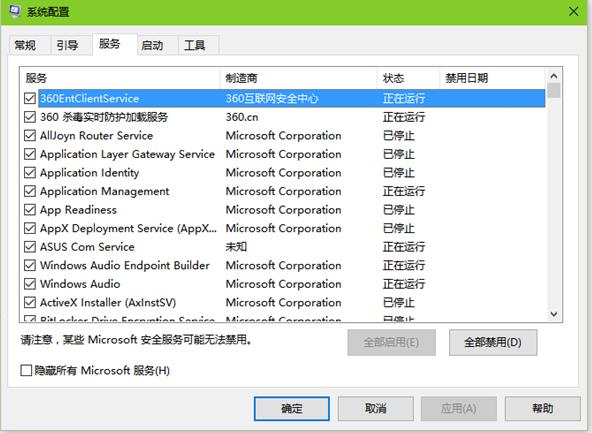Click the 应用(A) button
This screenshot has height=433, width=592.
click(459, 408)
